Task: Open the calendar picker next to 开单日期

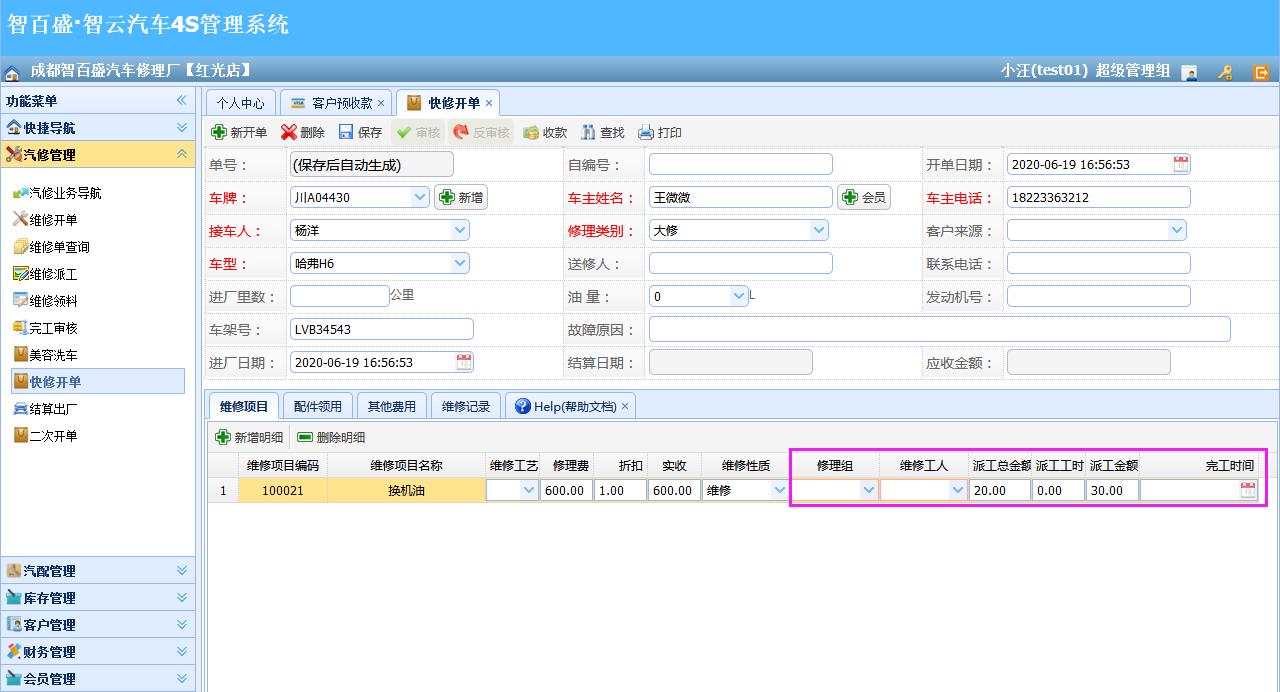Action: [x=1180, y=163]
